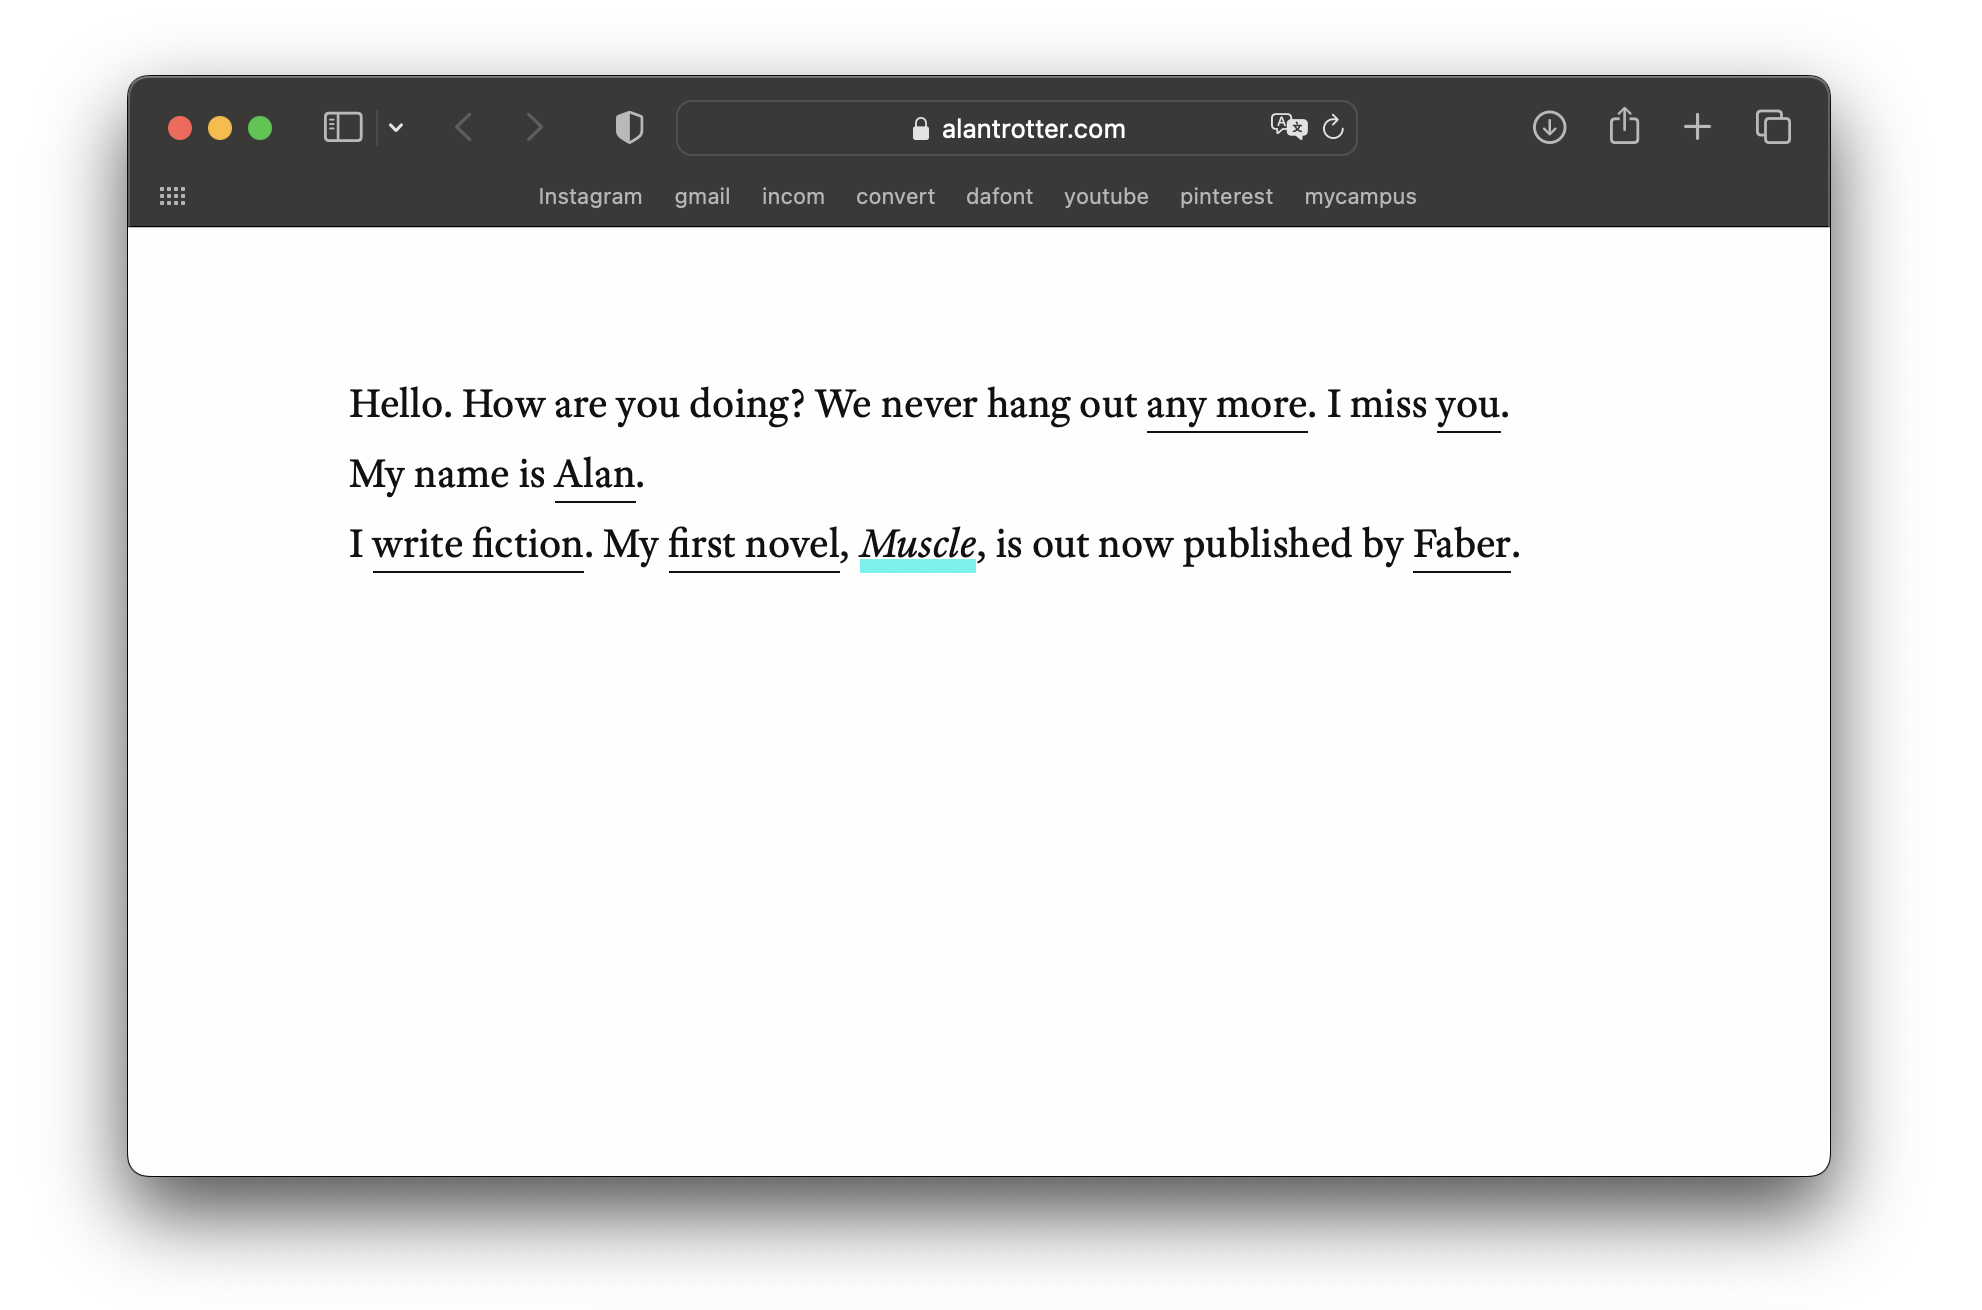
Task: Open a new tab with plus
Action: coord(1697,127)
